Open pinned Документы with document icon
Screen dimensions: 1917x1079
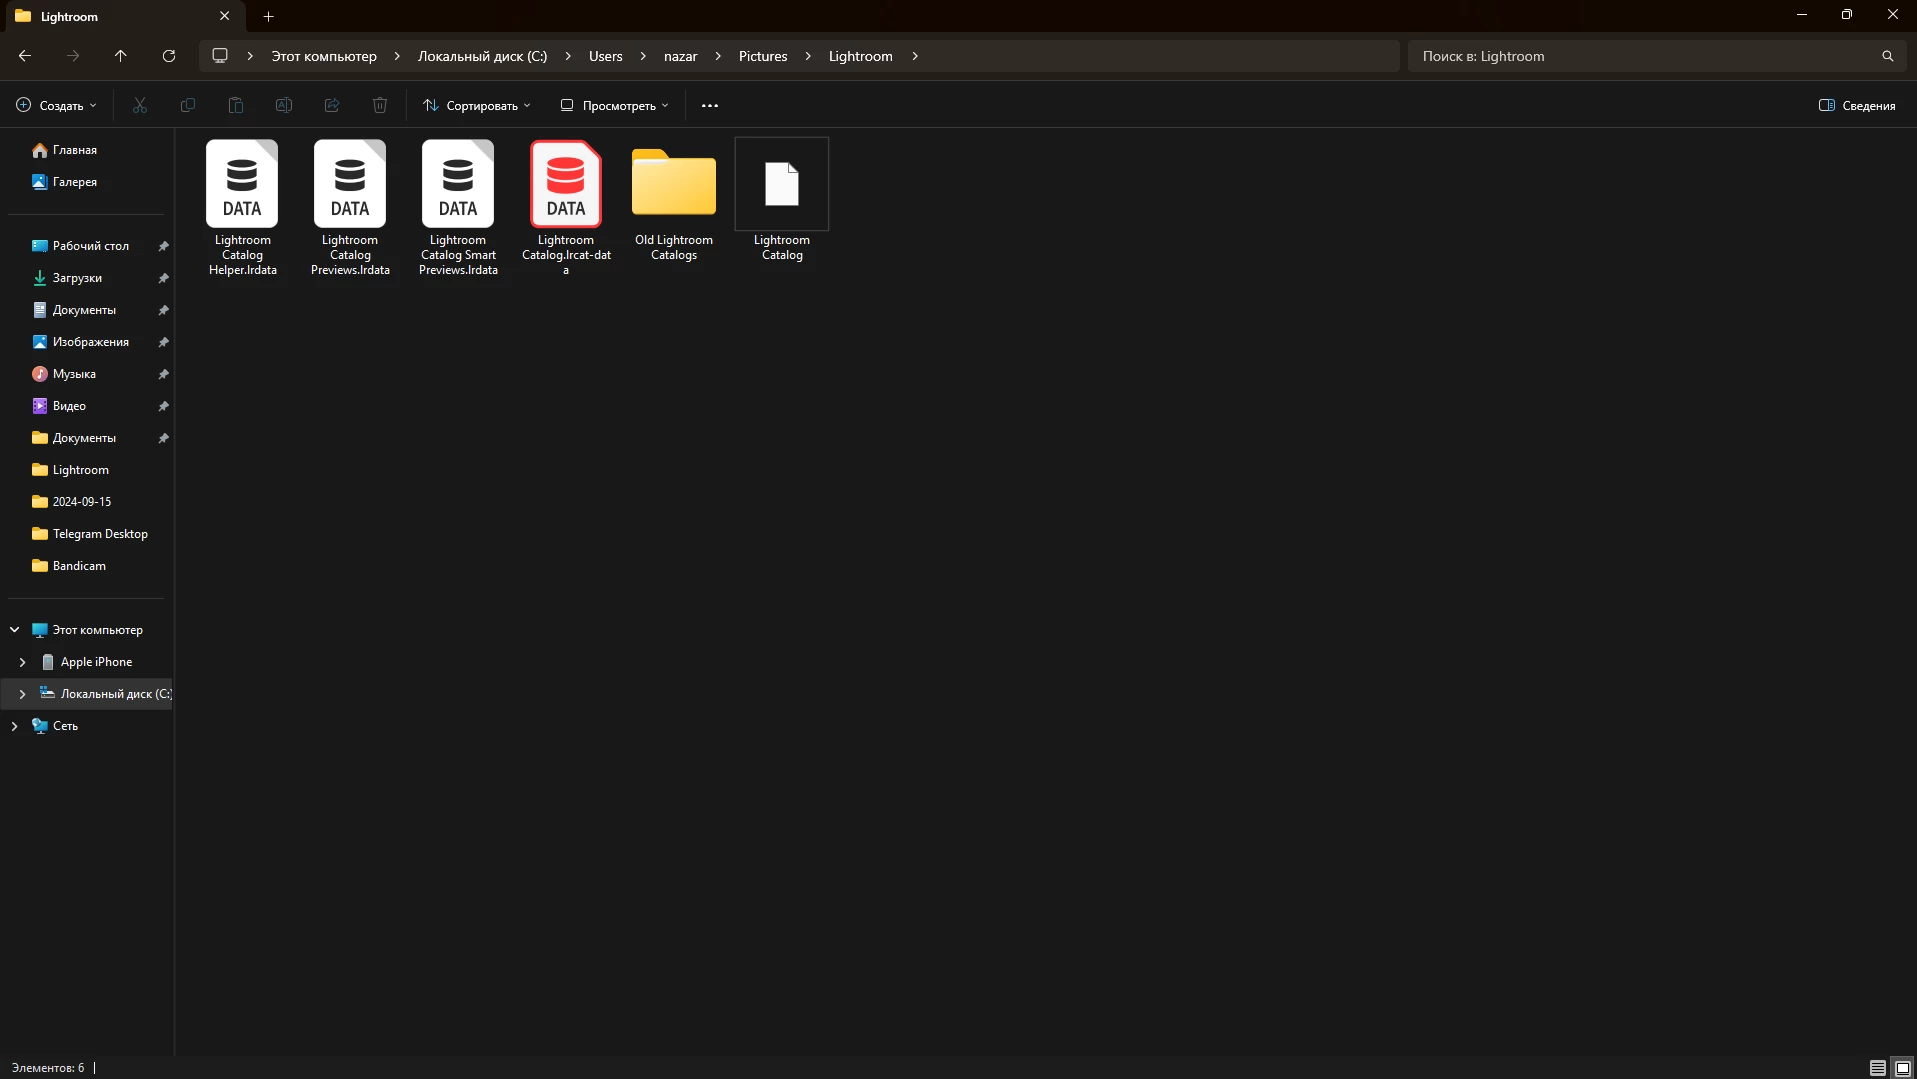86,310
